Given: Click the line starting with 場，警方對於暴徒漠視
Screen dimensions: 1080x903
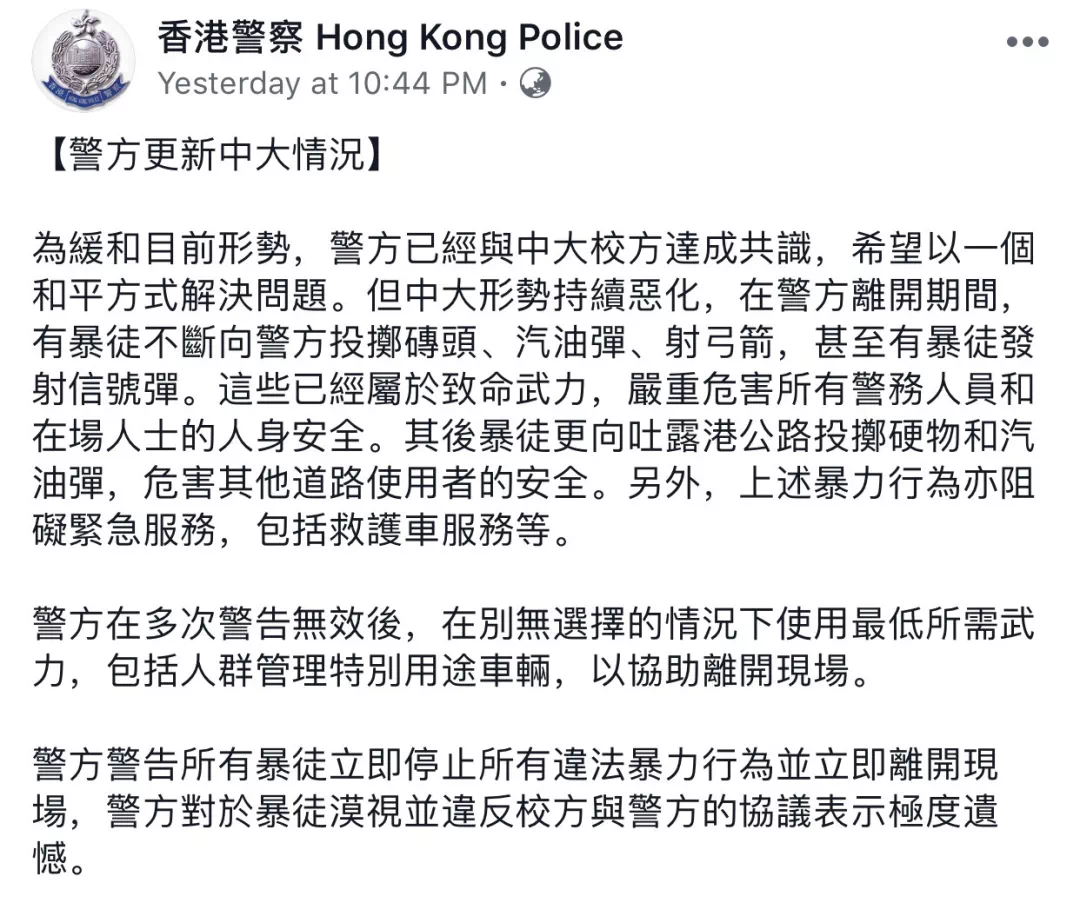Looking at the screenshot, I should pyautogui.click(x=515, y=815).
